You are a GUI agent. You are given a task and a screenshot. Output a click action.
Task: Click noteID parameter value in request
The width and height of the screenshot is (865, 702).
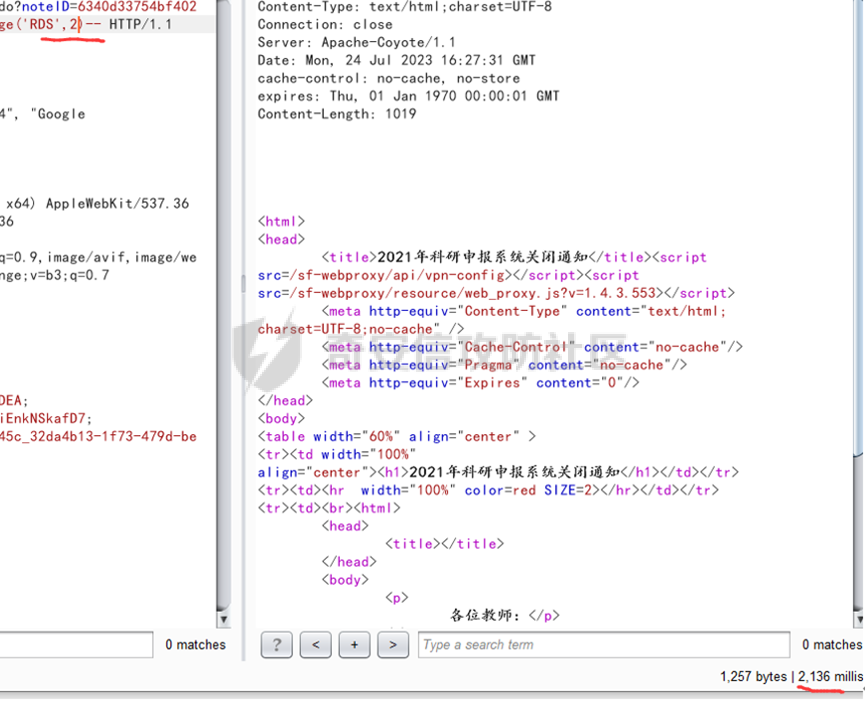click(137, 7)
